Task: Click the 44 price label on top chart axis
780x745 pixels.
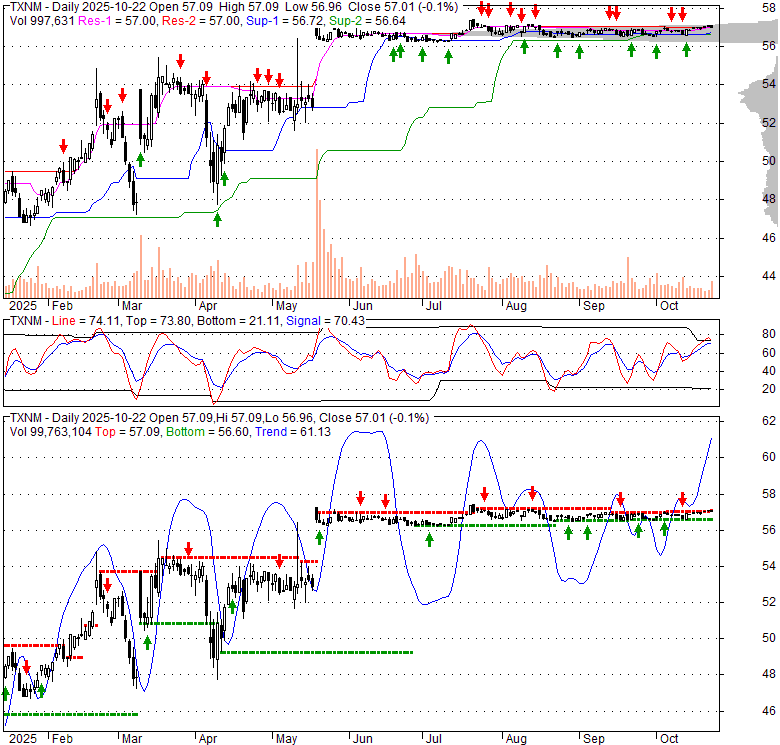Action: (769, 276)
